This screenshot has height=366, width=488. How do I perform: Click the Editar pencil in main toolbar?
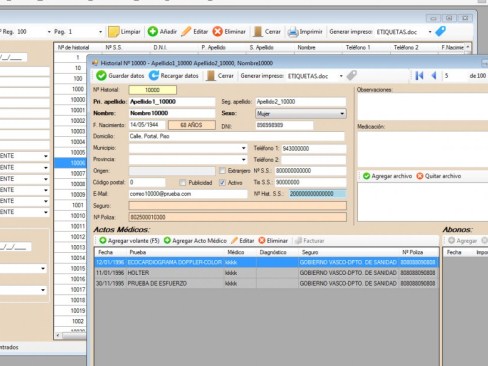coord(195,32)
